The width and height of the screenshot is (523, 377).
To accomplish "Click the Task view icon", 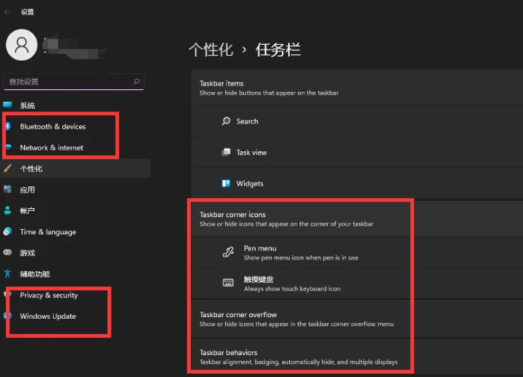I will click(x=226, y=152).
